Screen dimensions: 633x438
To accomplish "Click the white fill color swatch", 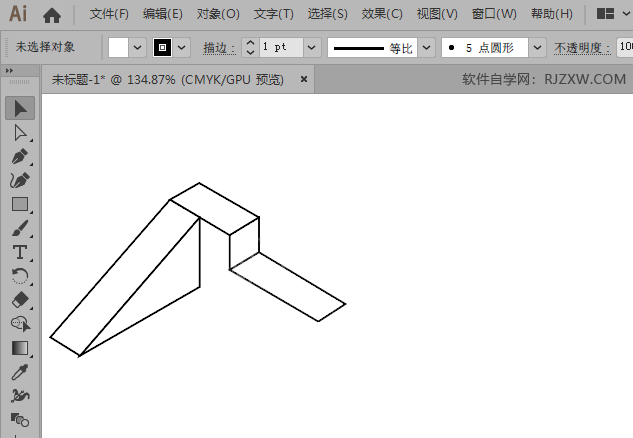I will pyautogui.click(x=118, y=48).
